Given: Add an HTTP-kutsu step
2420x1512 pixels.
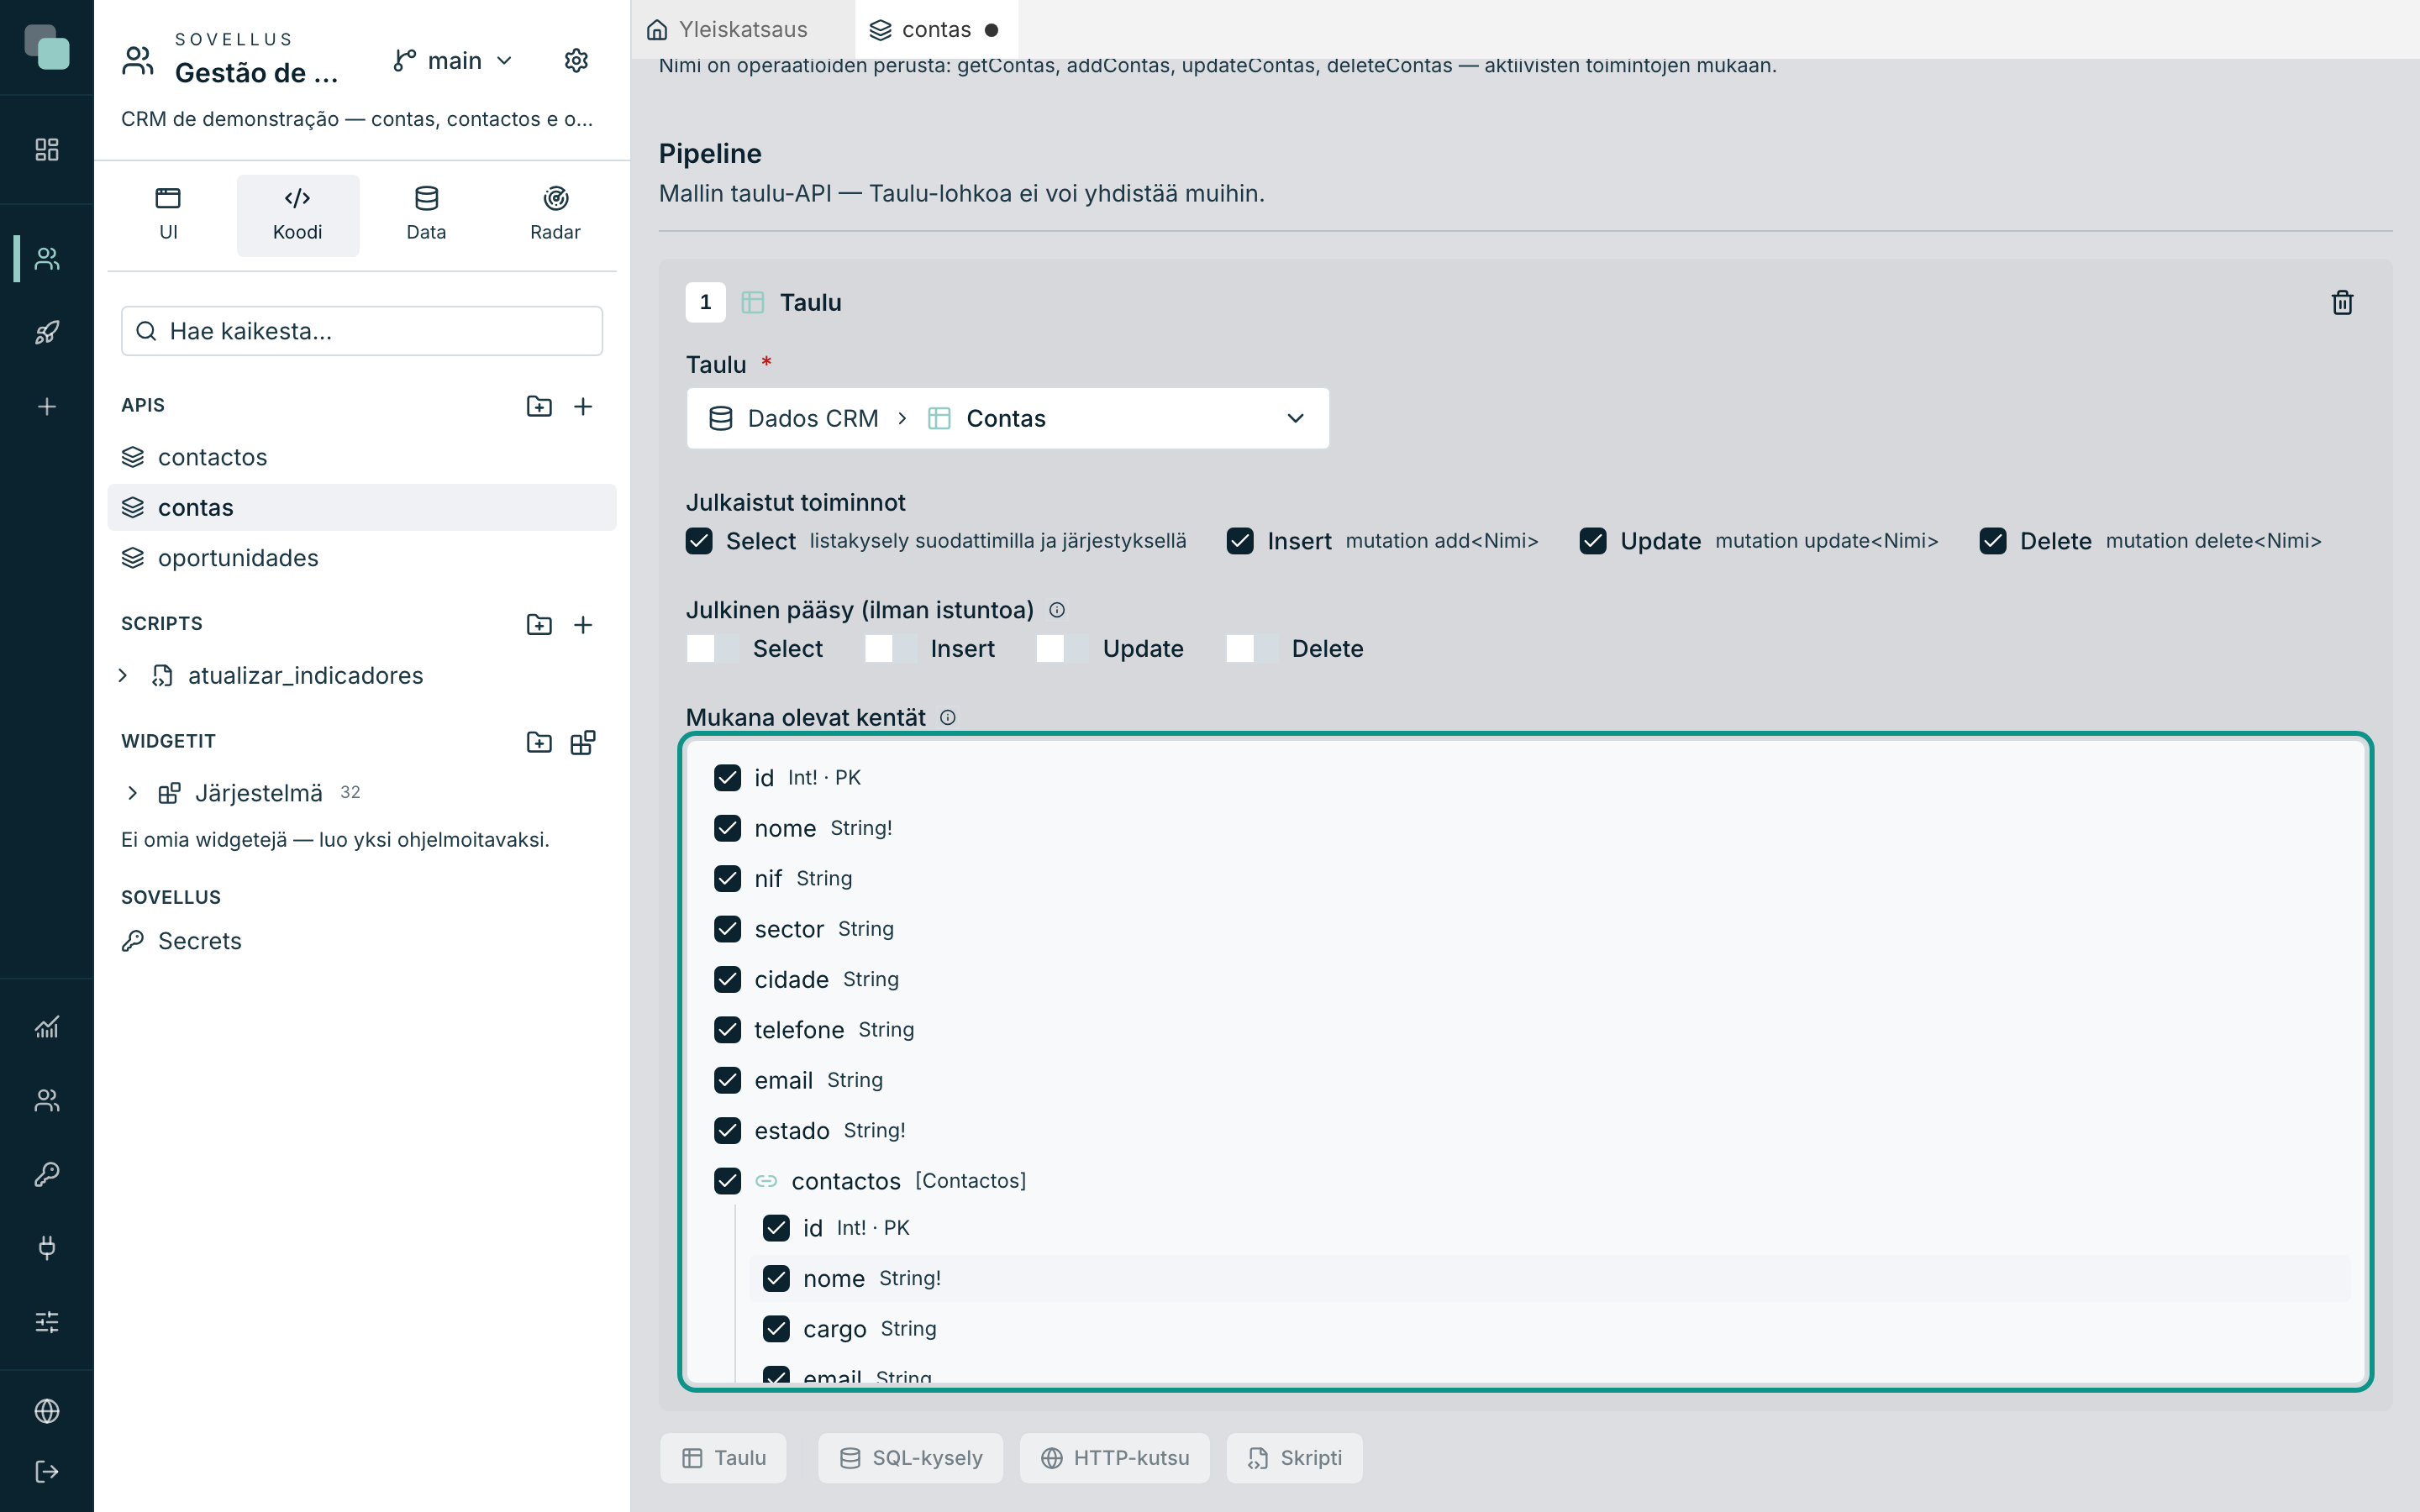Looking at the screenshot, I should click(x=1115, y=1458).
